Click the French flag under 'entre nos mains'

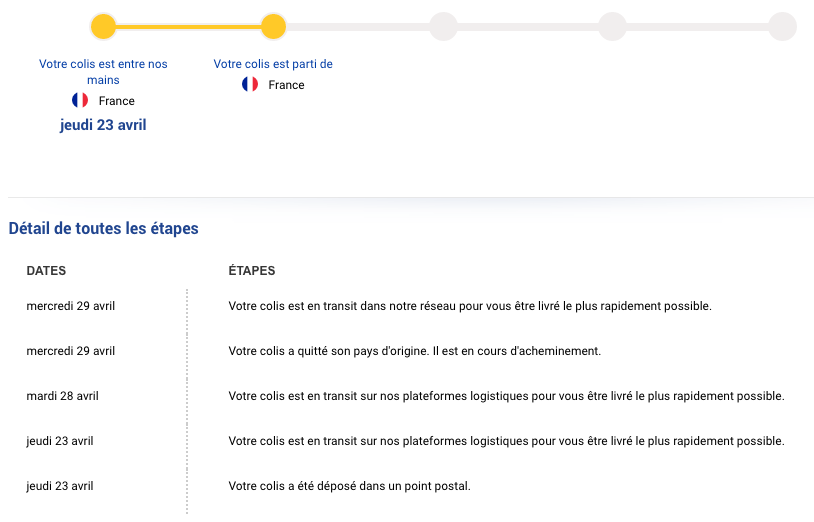coord(80,100)
